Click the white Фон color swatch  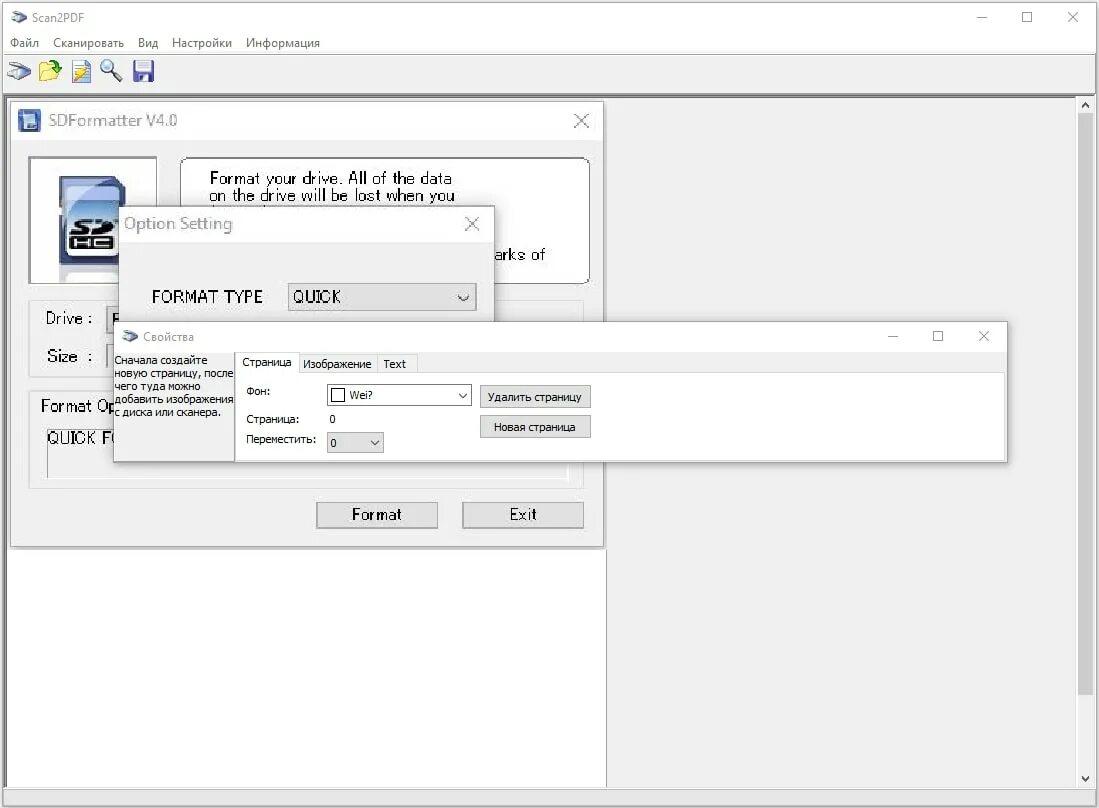click(x=338, y=395)
